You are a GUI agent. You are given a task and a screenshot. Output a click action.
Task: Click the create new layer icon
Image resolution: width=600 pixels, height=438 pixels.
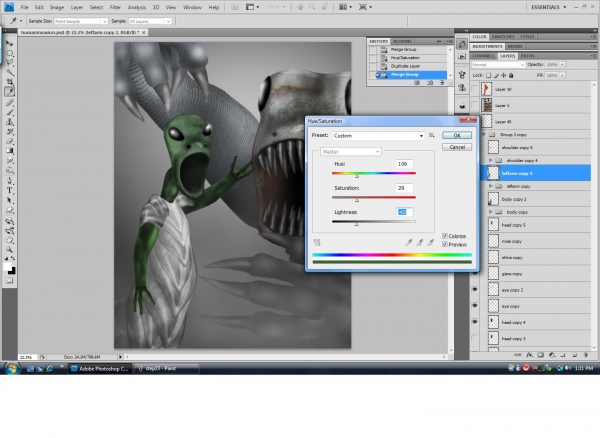click(574, 355)
